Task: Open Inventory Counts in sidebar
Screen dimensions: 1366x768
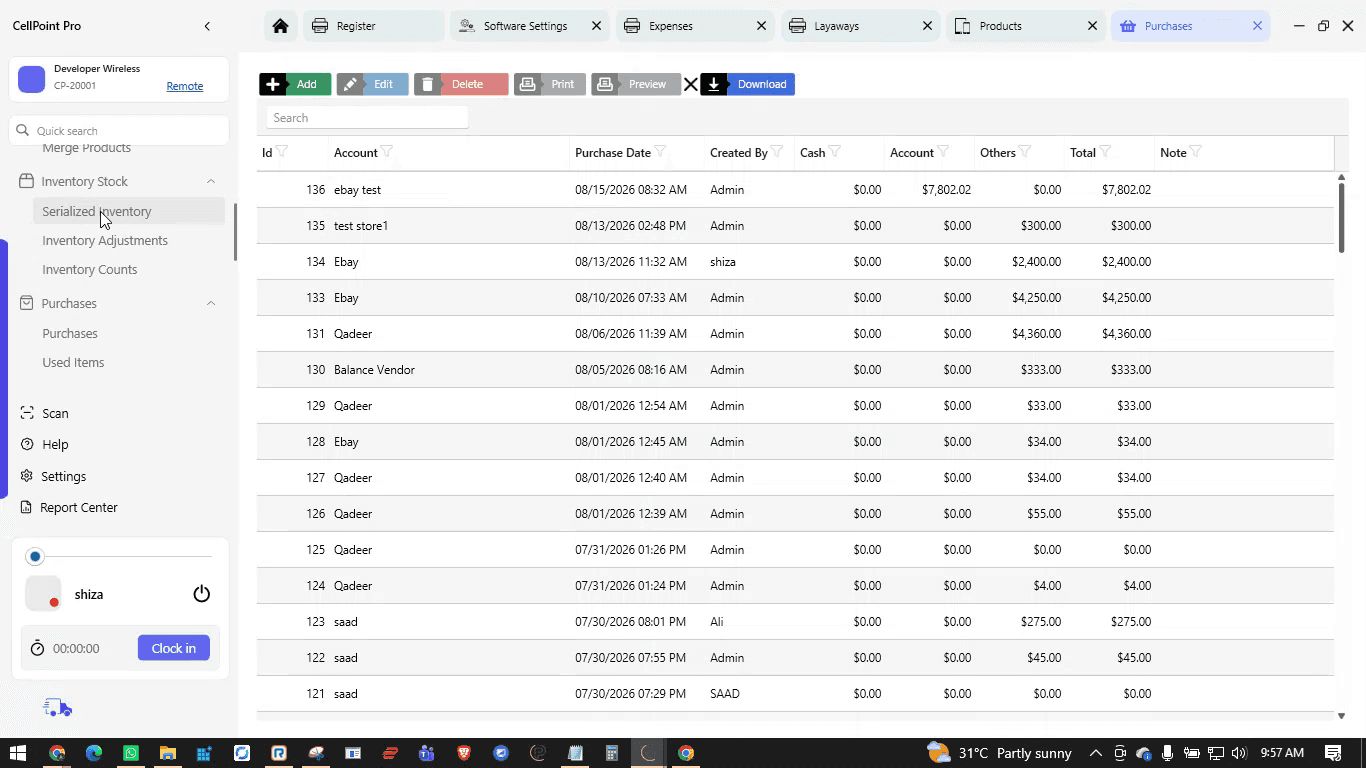Action: pyautogui.click(x=90, y=269)
